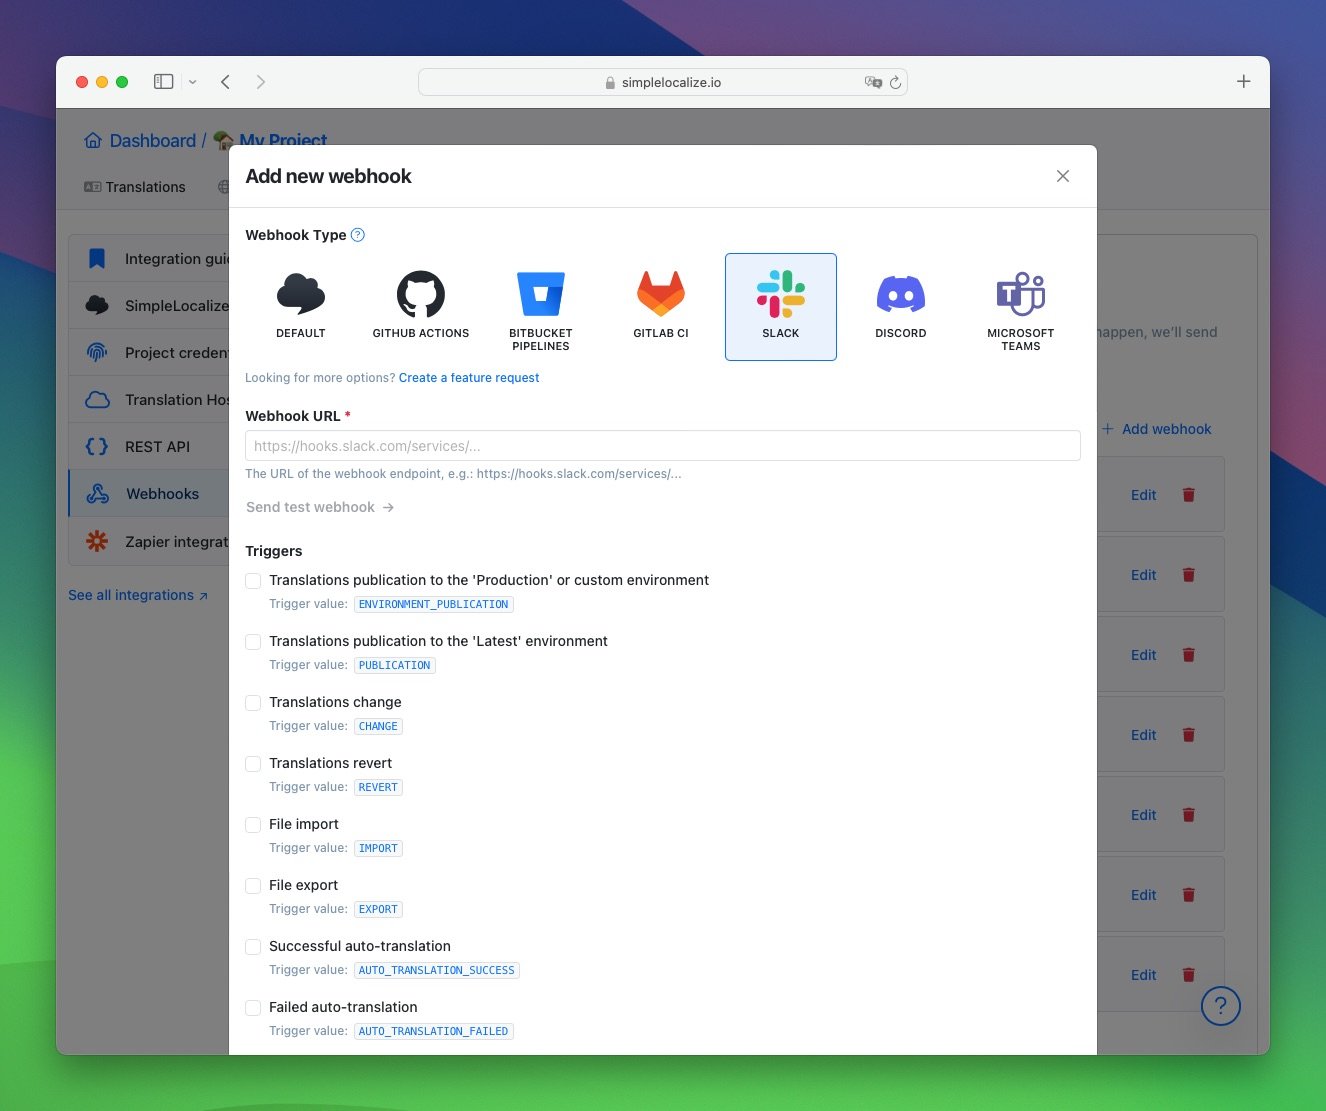The image size is (1326, 1111).
Task: Select the Default webhook type
Action: pyautogui.click(x=301, y=306)
